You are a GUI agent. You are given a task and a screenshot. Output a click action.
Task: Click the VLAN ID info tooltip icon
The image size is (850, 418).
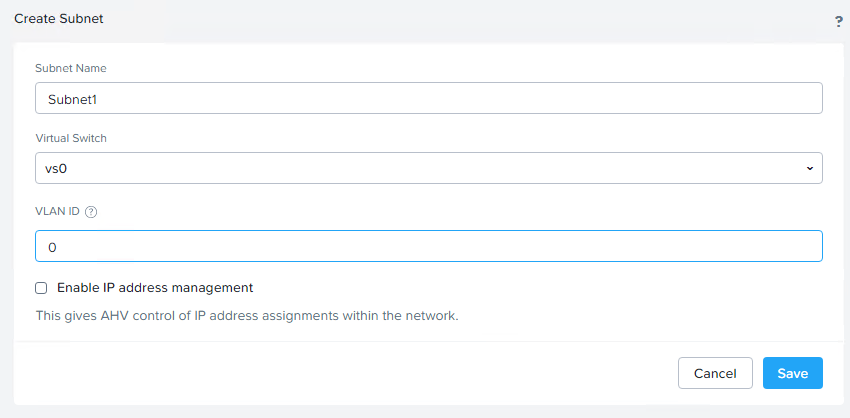[x=91, y=212]
